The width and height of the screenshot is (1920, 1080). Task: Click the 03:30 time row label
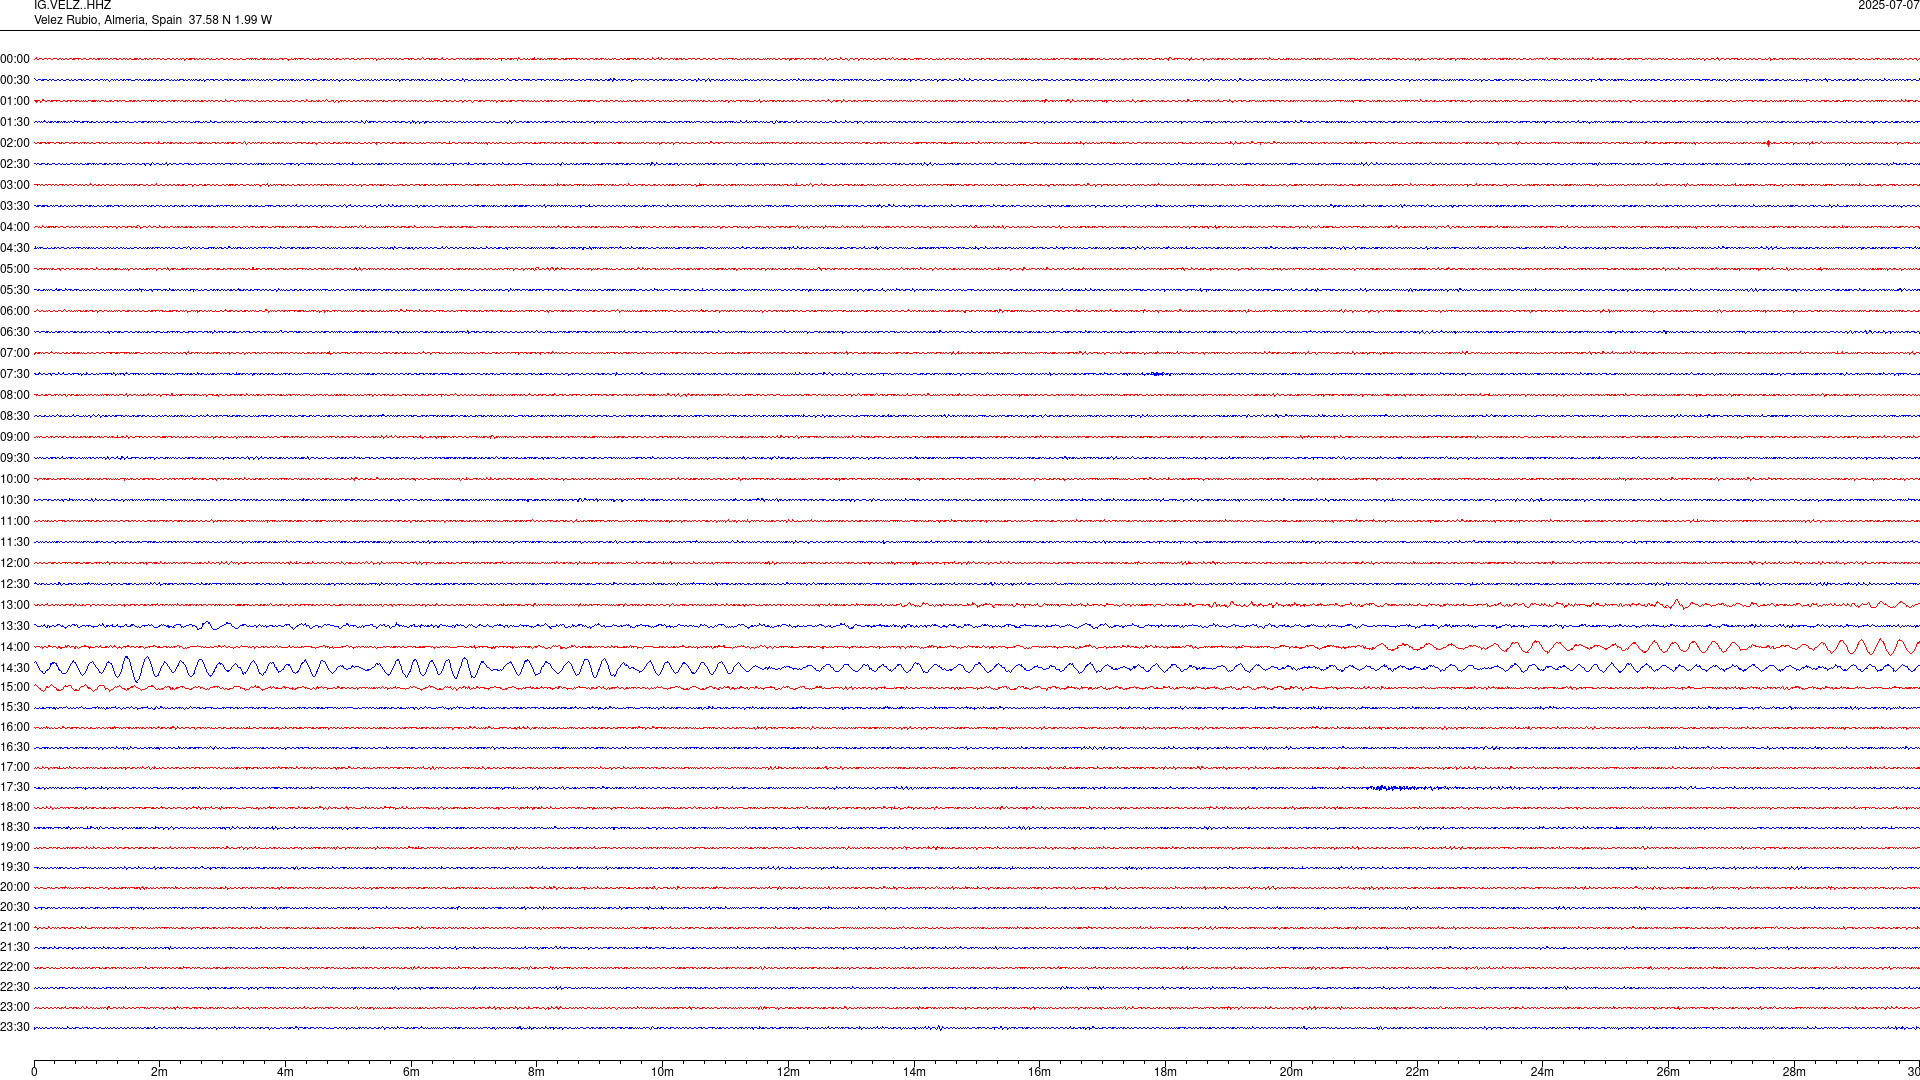click(x=15, y=206)
